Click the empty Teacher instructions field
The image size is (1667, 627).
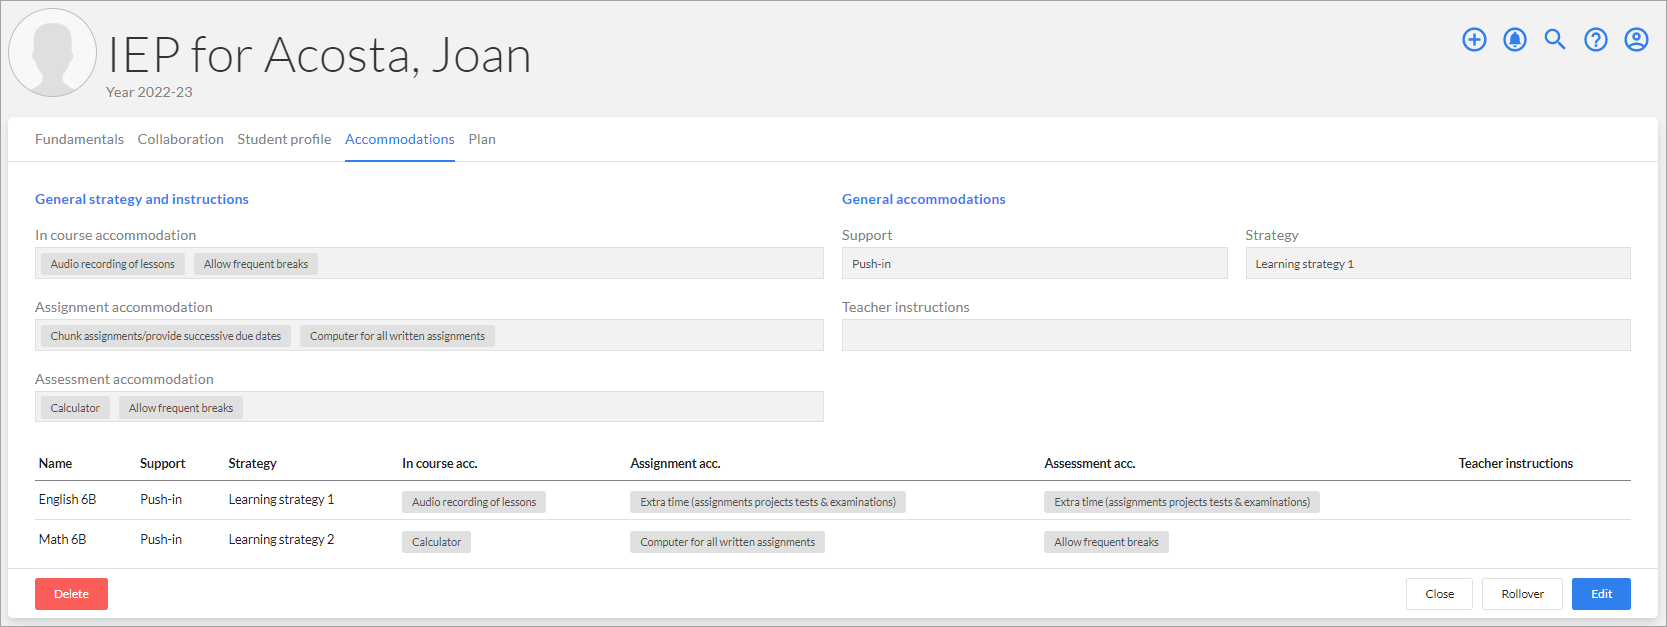click(x=1235, y=336)
